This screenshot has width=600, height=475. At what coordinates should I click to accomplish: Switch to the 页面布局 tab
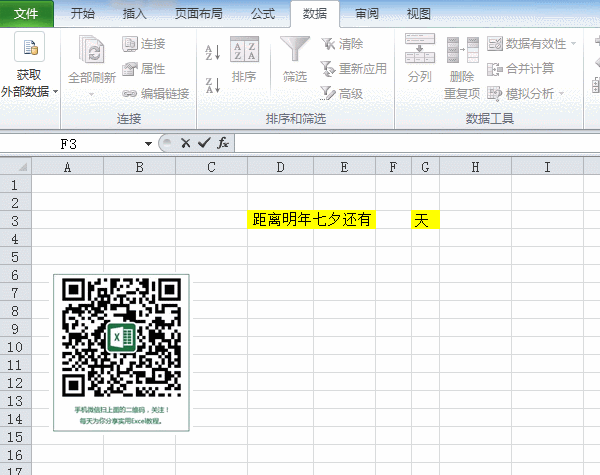tap(199, 13)
